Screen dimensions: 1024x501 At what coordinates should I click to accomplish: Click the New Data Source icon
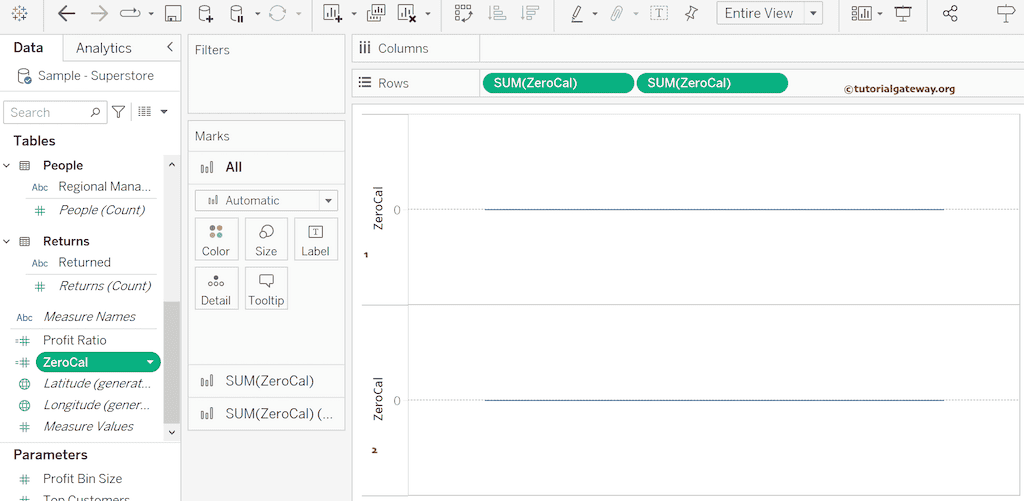(205, 13)
